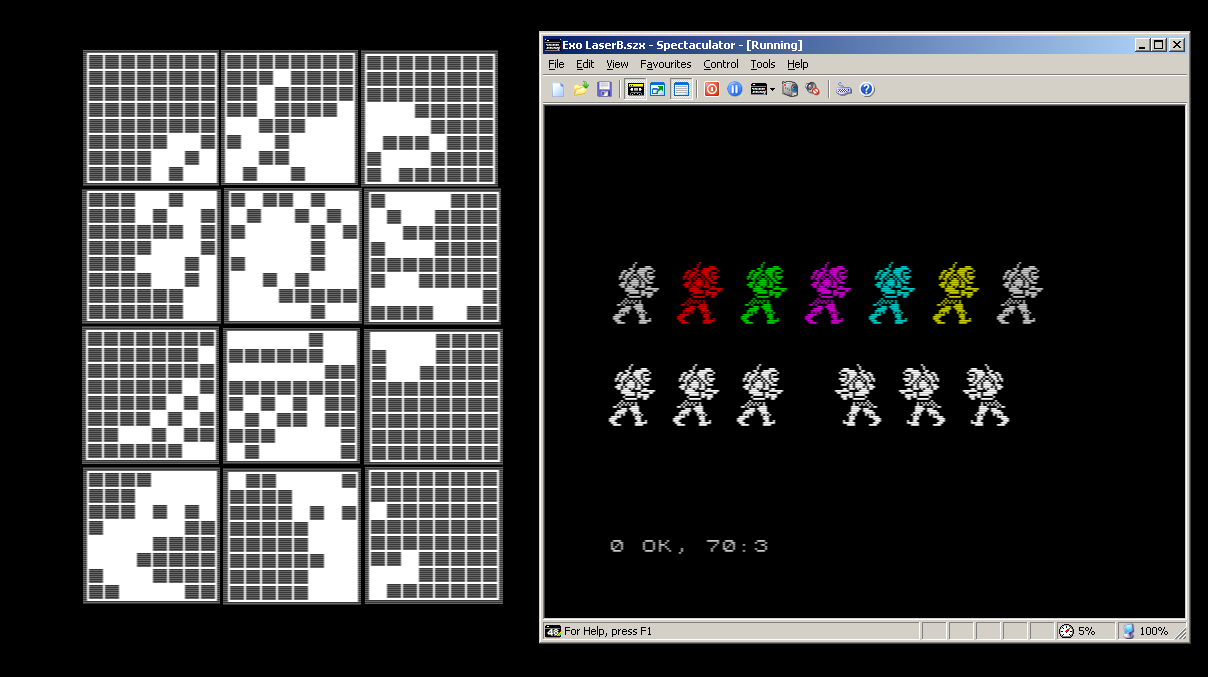The height and width of the screenshot is (677, 1208).
Task: Click the 48K model icon in status bar
Action: point(553,631)
